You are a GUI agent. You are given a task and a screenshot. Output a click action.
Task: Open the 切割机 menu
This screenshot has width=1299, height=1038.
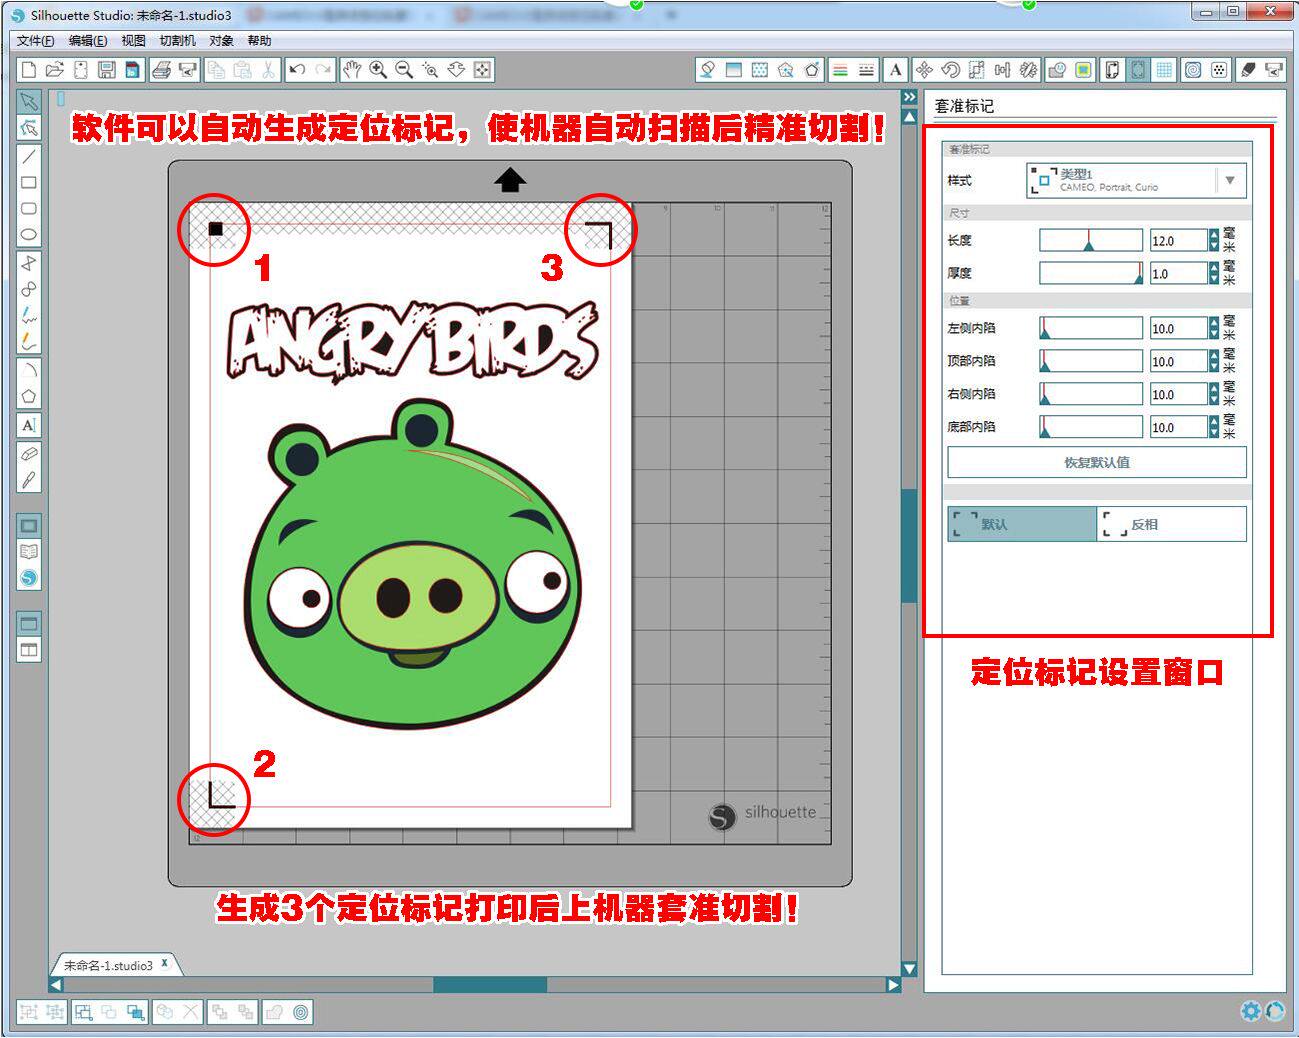pyautogui.click(x=178, y=41)
